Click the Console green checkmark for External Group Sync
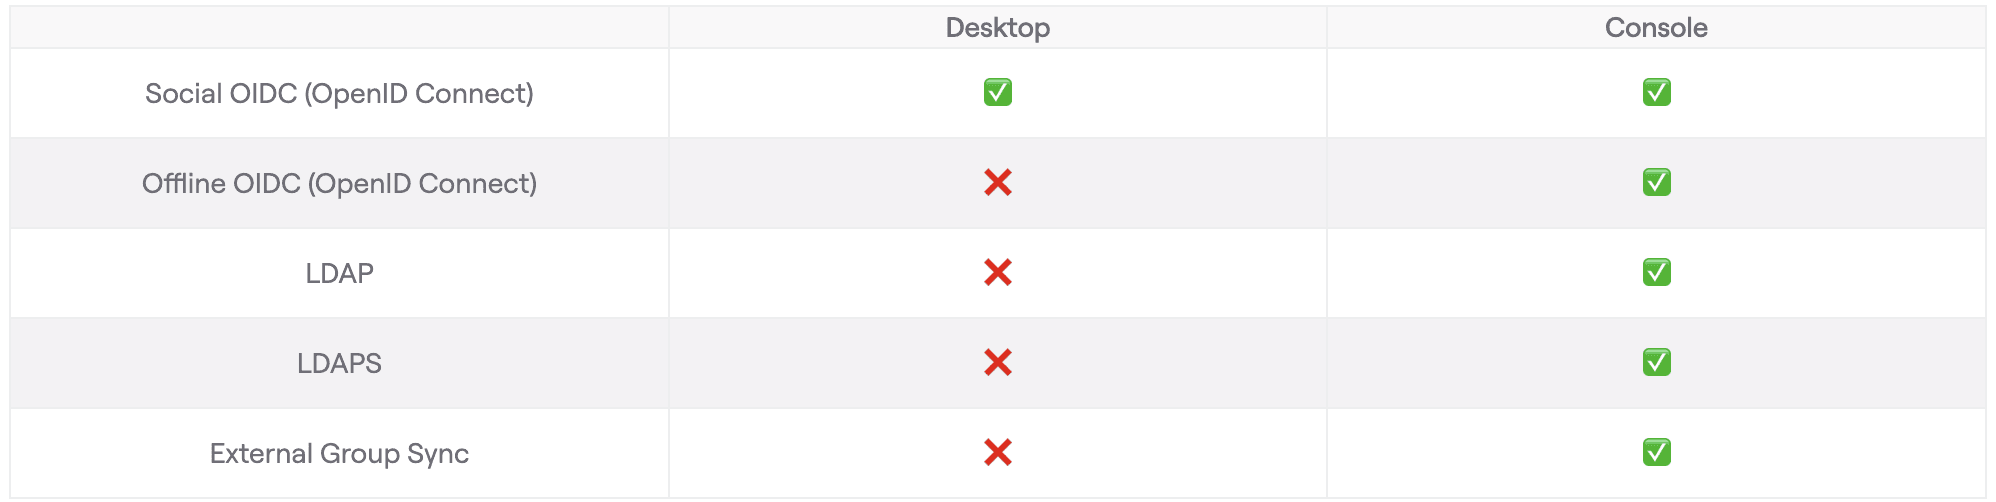This screenshot has height=502, width=1996. tap(1656, 452)
